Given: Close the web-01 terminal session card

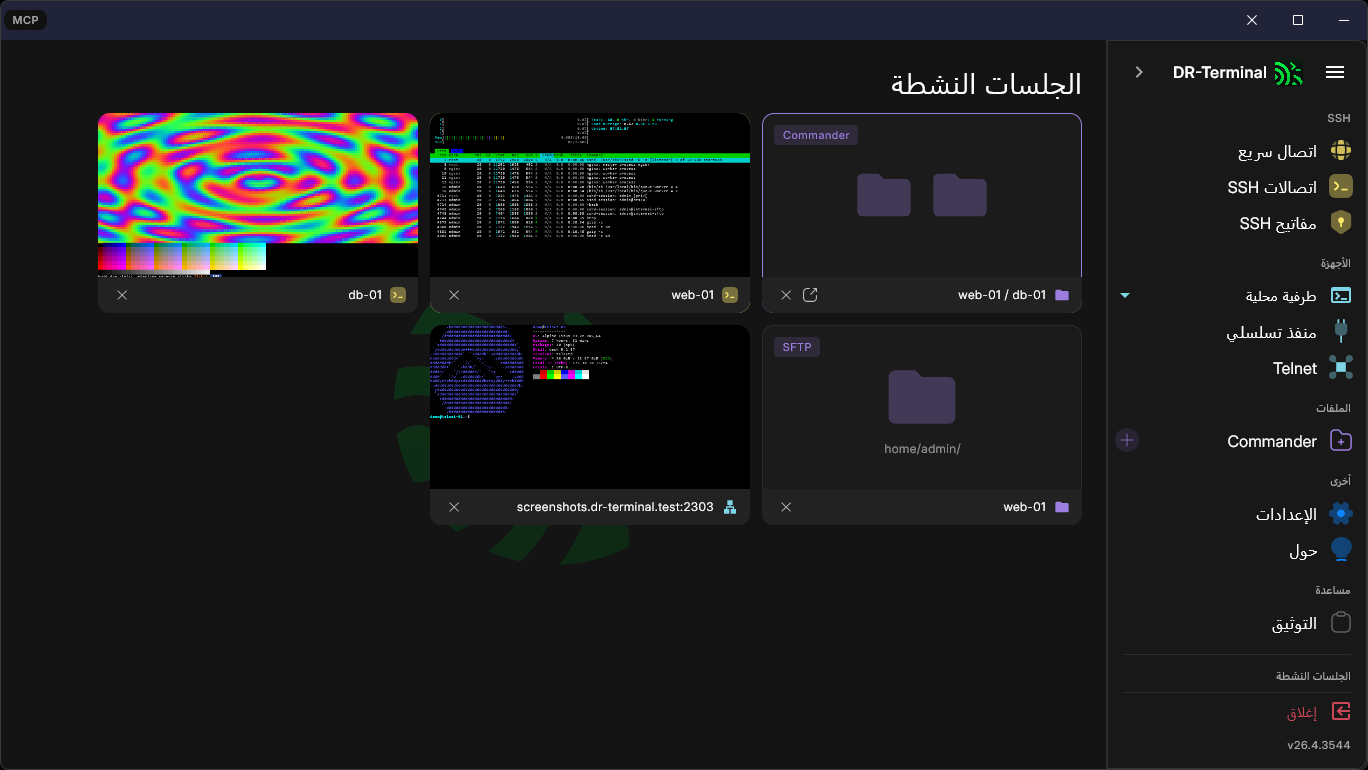Looking at the screenshot, I should [x=454, y=295].
